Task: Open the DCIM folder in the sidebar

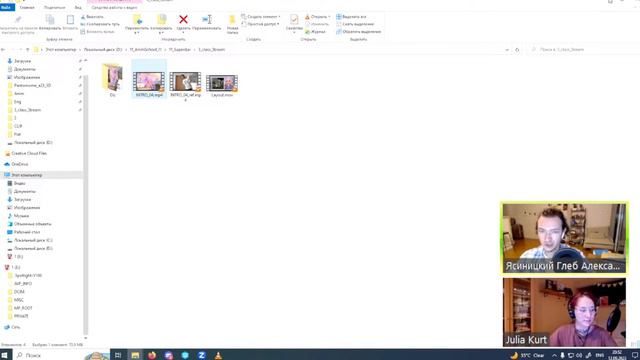Action: pos(19,292)
